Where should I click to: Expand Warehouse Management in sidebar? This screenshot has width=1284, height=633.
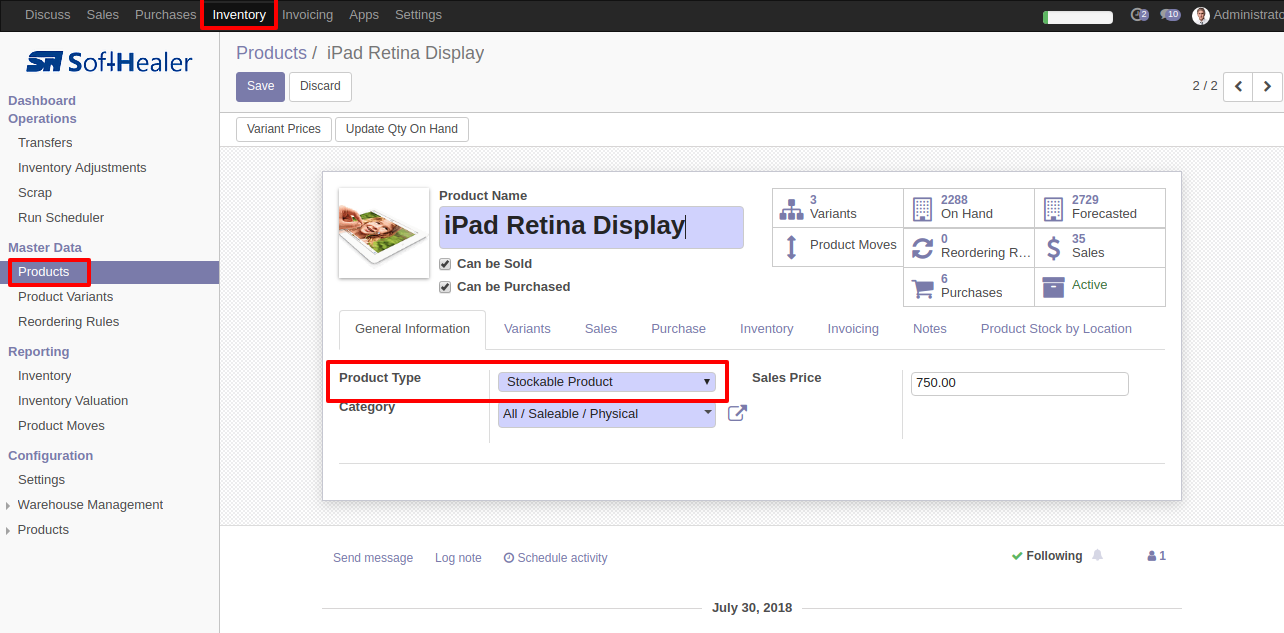point(90,505)
